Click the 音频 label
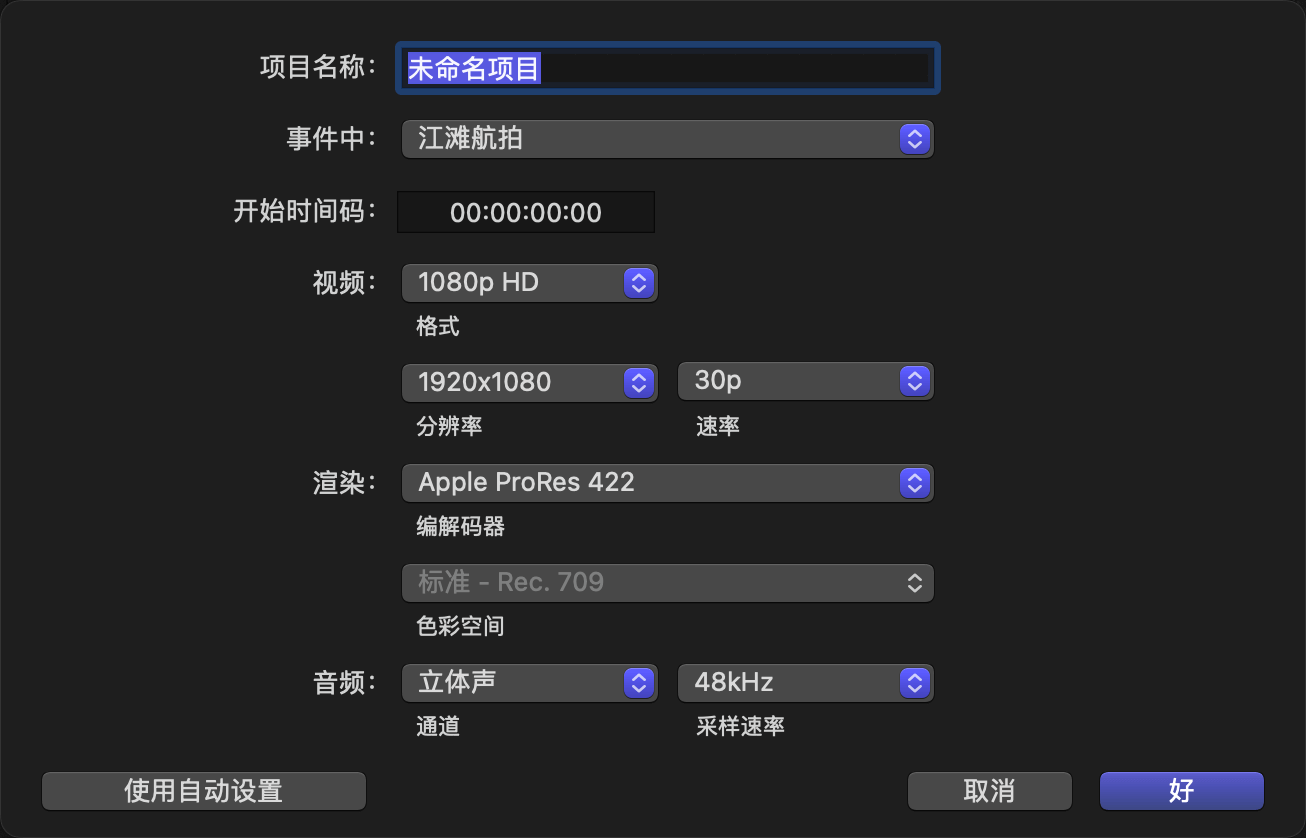This screenshot has width=1306, height=838. (x=345, y=683)
